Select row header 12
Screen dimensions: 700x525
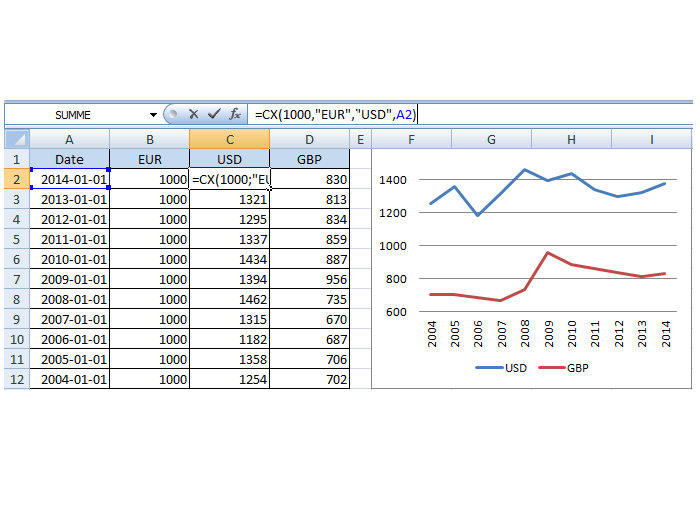pos(16,379)
